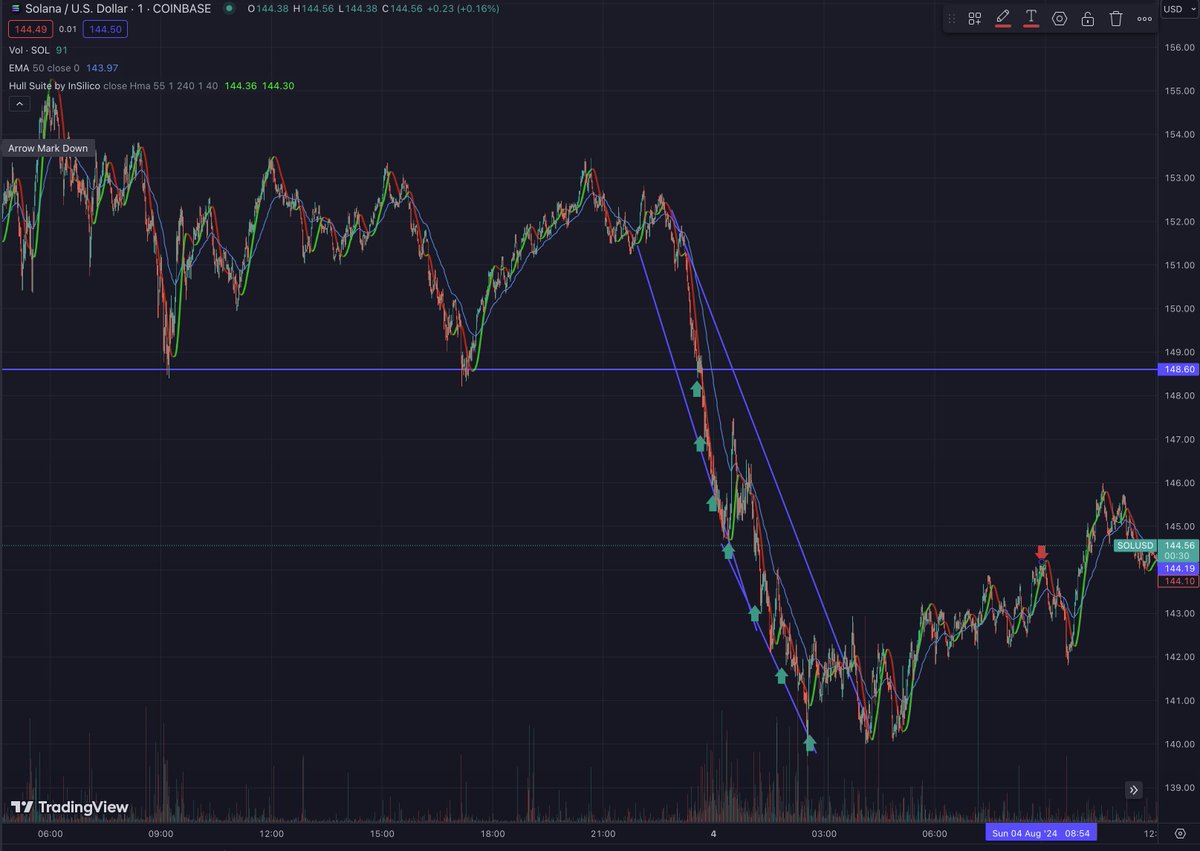Select the horizontal line at 148.60
1200x851 pixels.
(580, 370)
